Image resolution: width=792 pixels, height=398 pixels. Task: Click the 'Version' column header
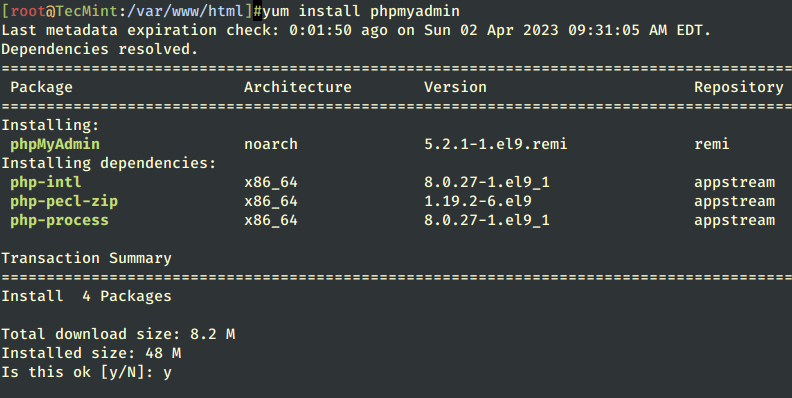click(455, 87)
